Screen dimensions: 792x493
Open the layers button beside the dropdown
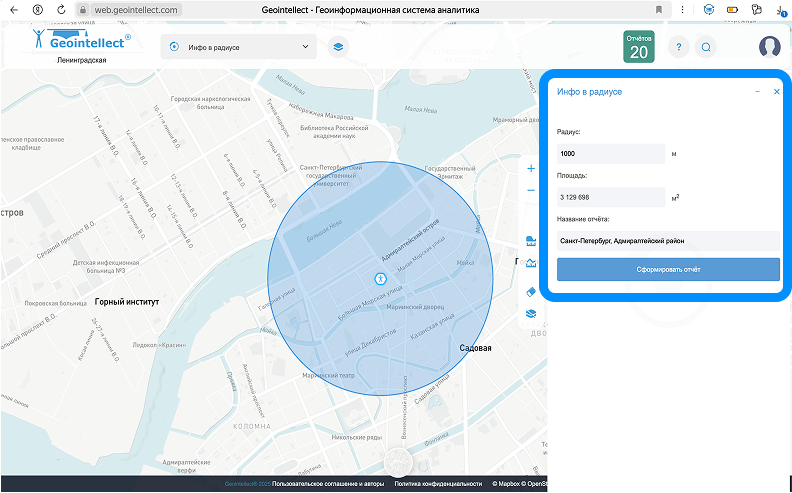coord(338,47)
